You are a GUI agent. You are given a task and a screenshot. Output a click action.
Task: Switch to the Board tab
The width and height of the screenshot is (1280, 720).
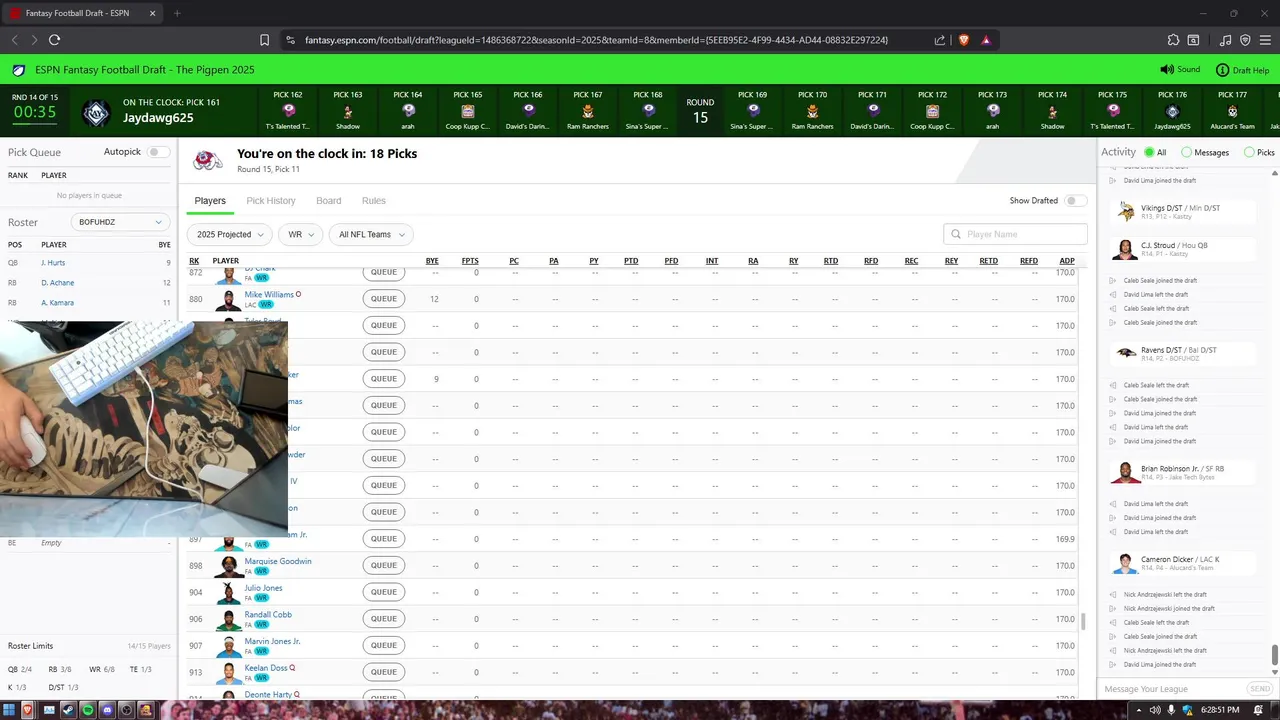point(329,201)
